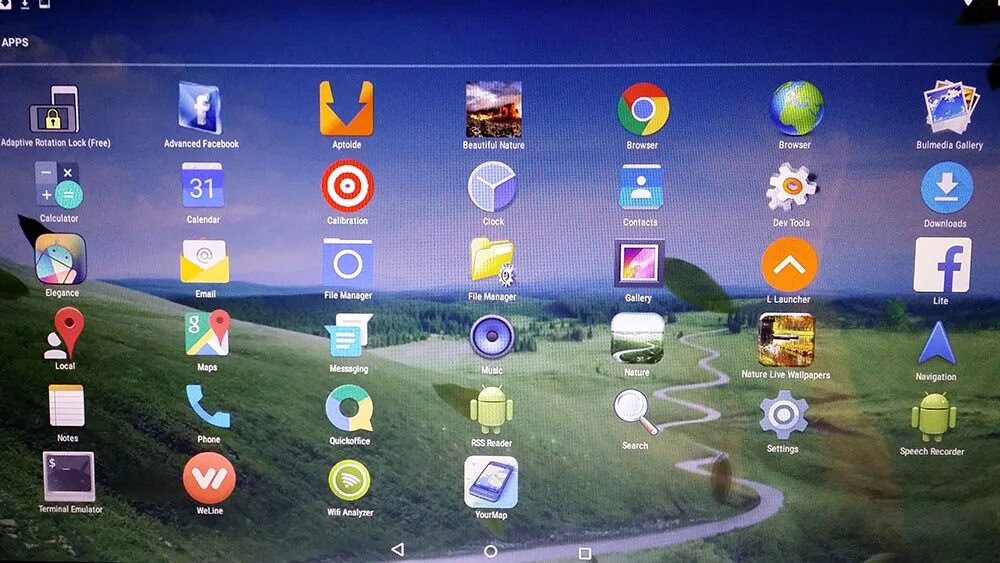This screenshot has height=563, width=1000.
Task: Select the APPS tab header
Action: pos(15,43)
